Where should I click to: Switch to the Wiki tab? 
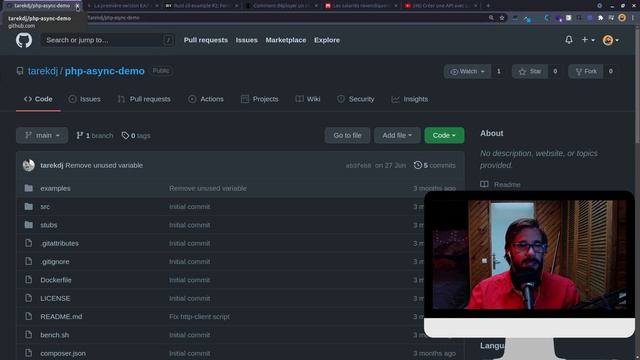pos(308,99)
